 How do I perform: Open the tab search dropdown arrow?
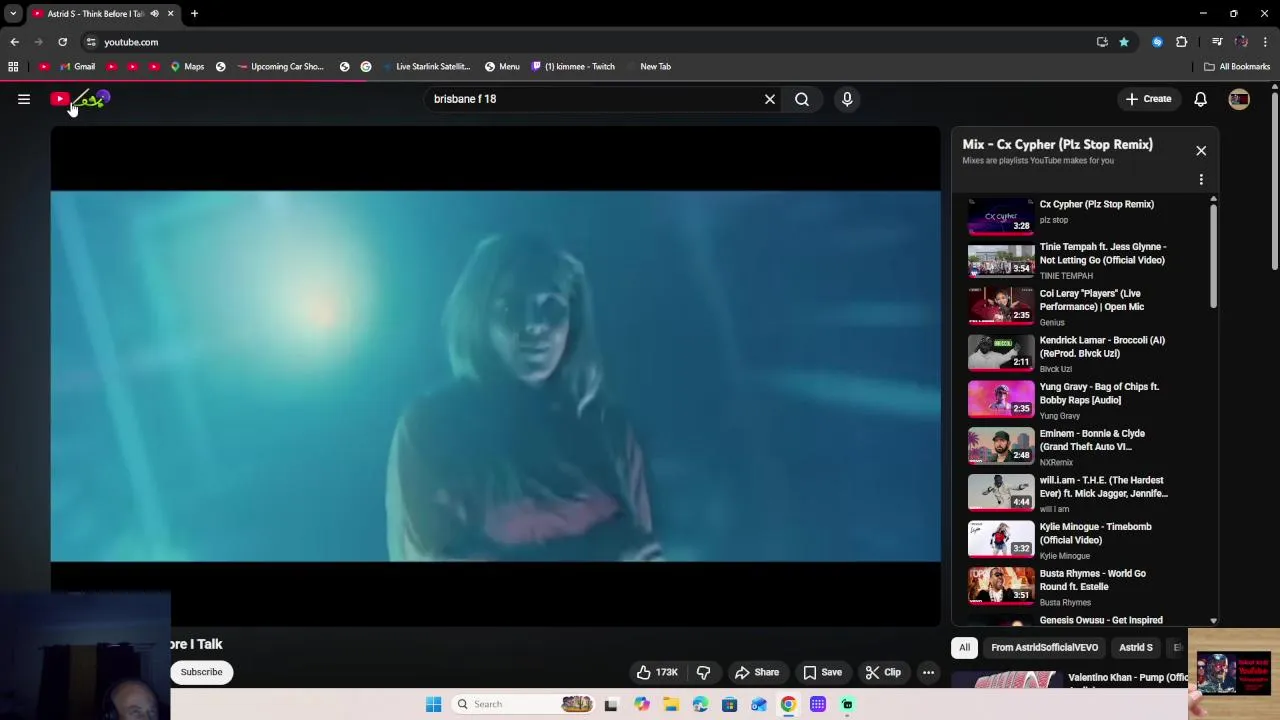pyautogui.click(x=13, y=13)
